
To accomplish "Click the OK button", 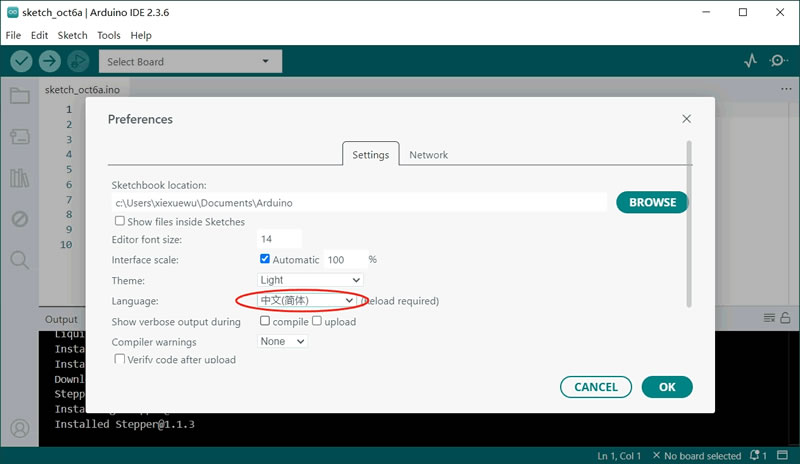I will coord(667,387).
